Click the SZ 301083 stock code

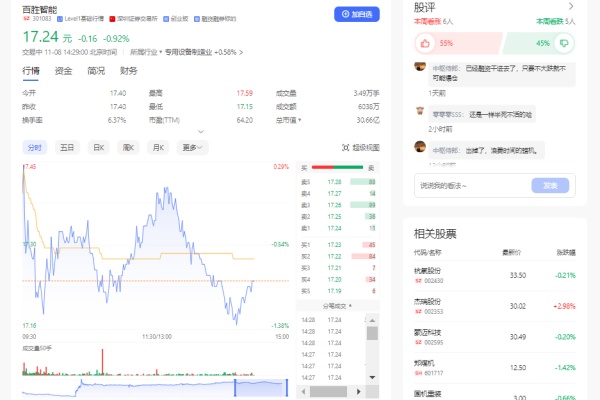click(37, 18)
